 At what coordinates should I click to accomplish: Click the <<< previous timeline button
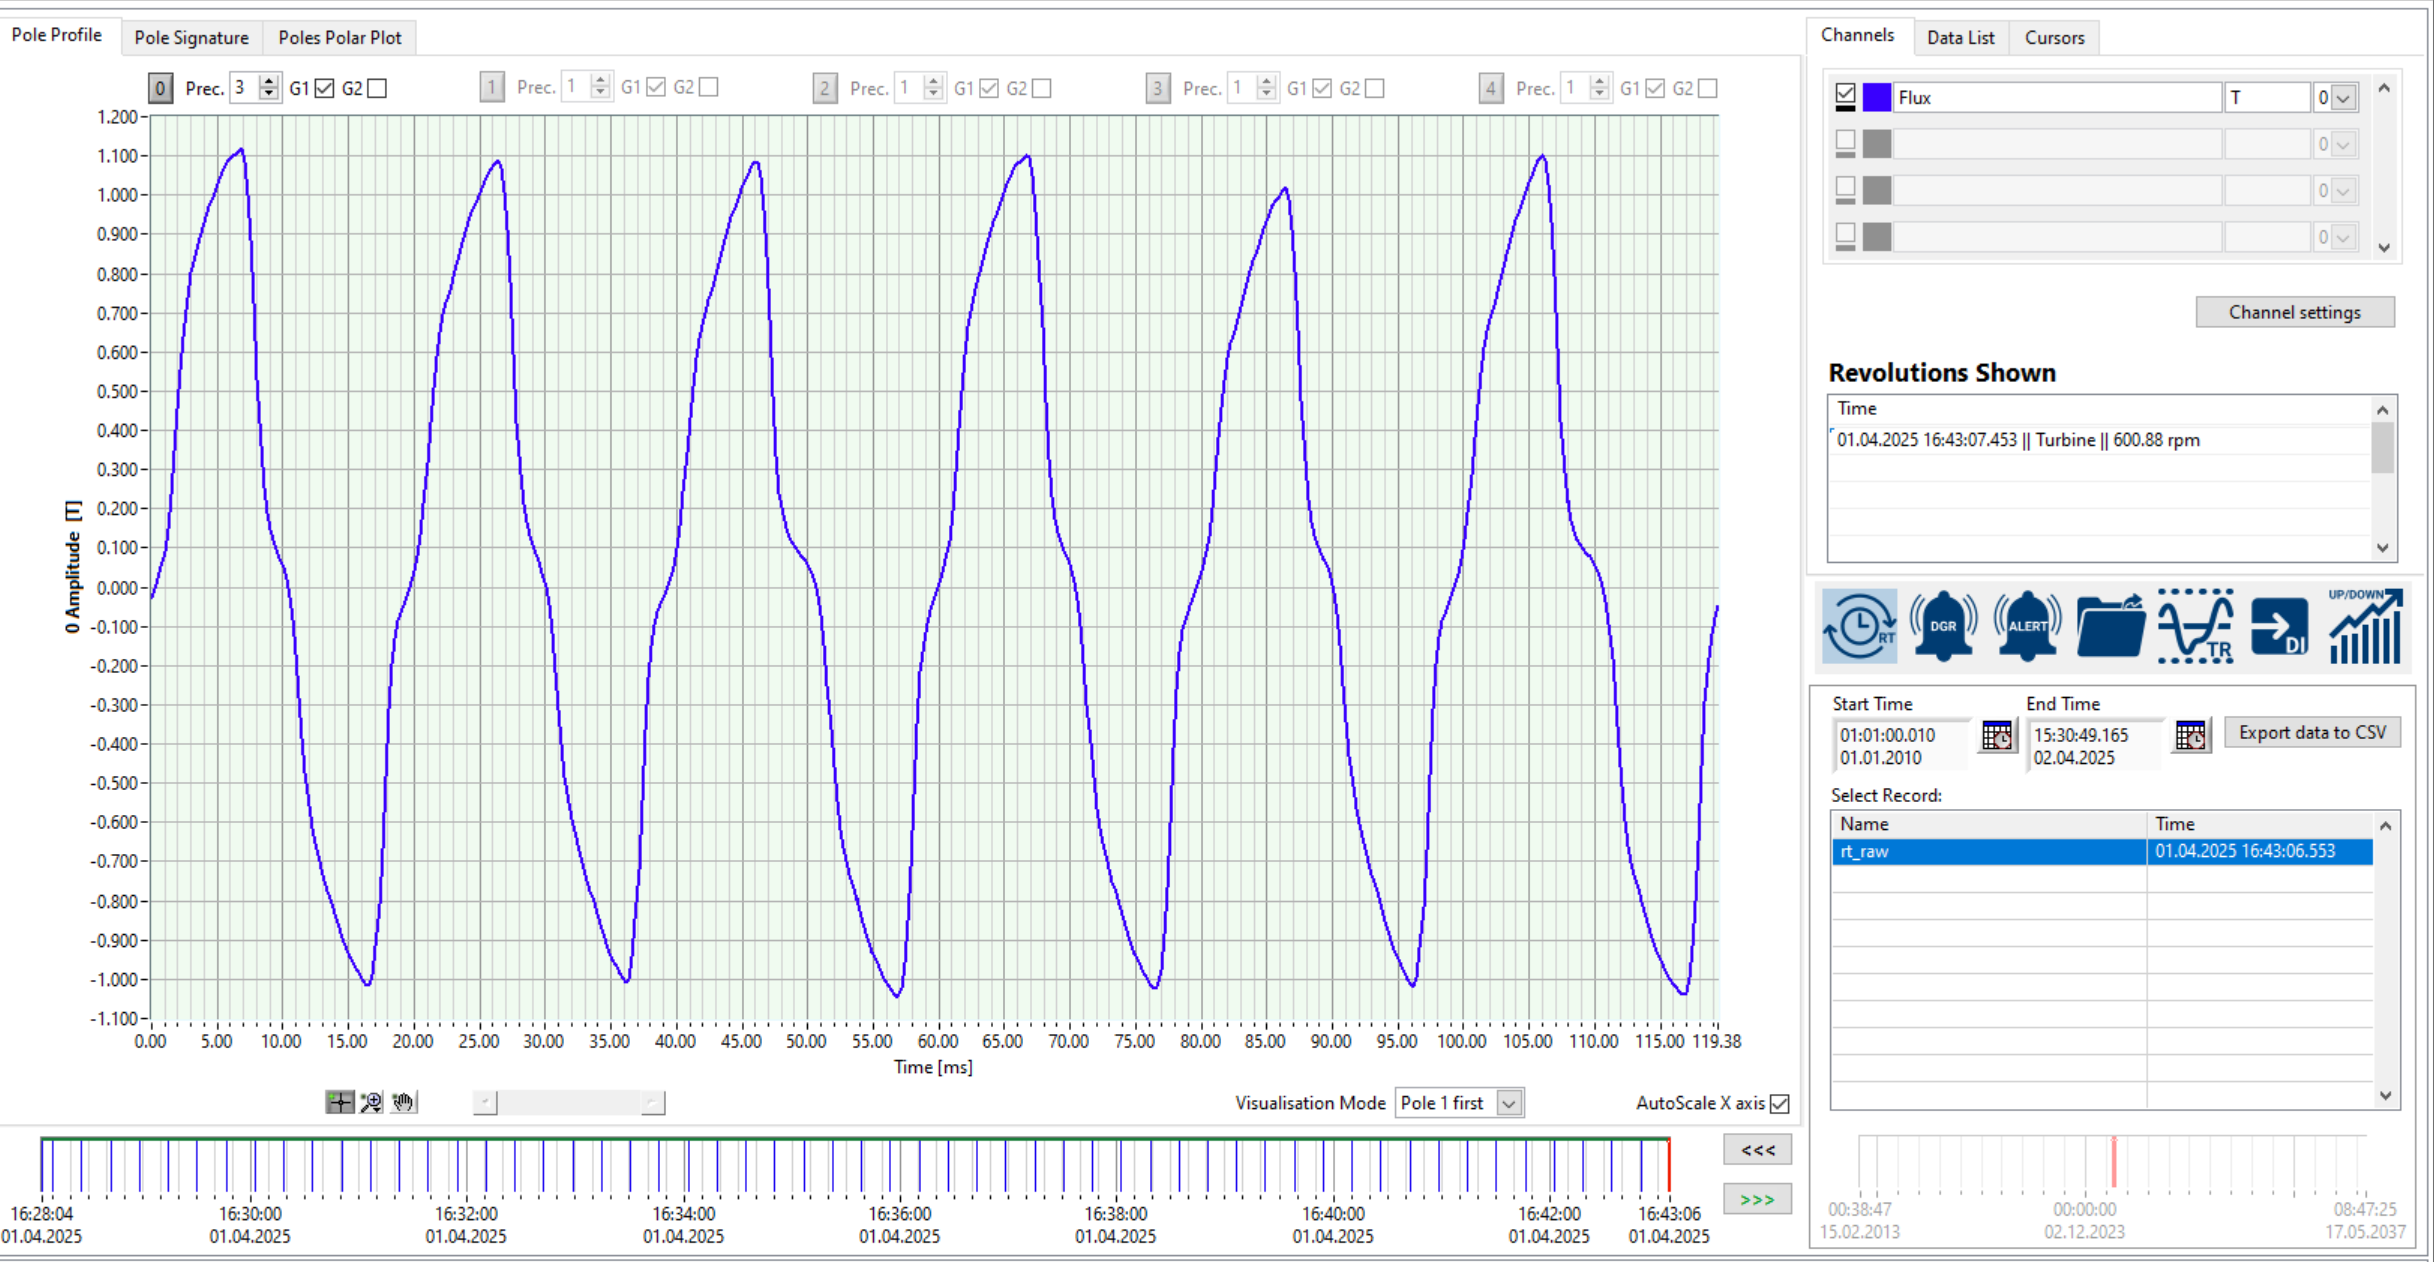[1757, 1150]
